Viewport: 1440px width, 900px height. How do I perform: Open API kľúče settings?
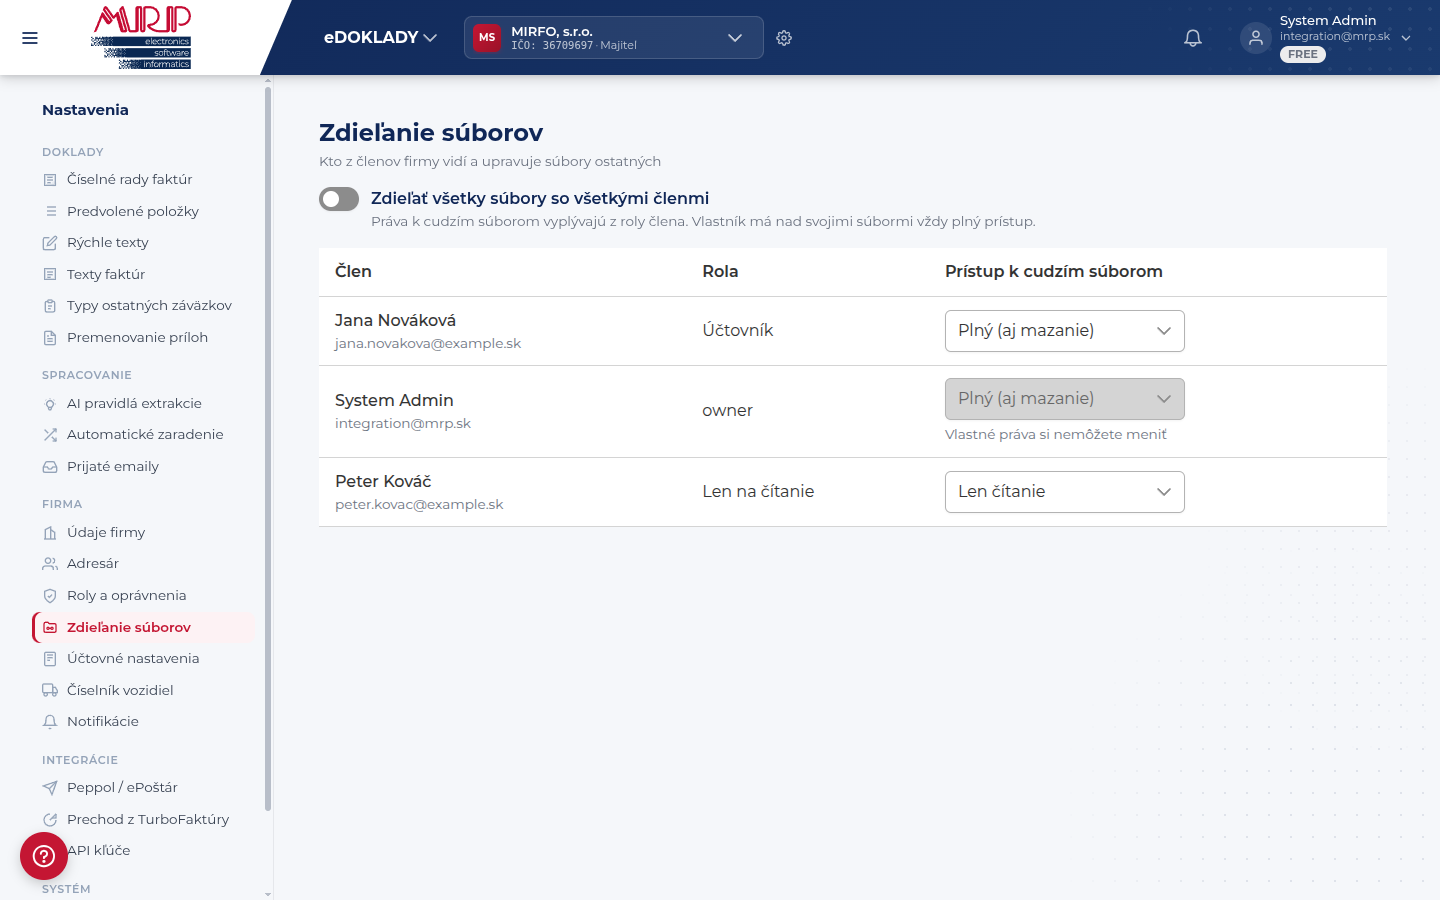[144, 850]
